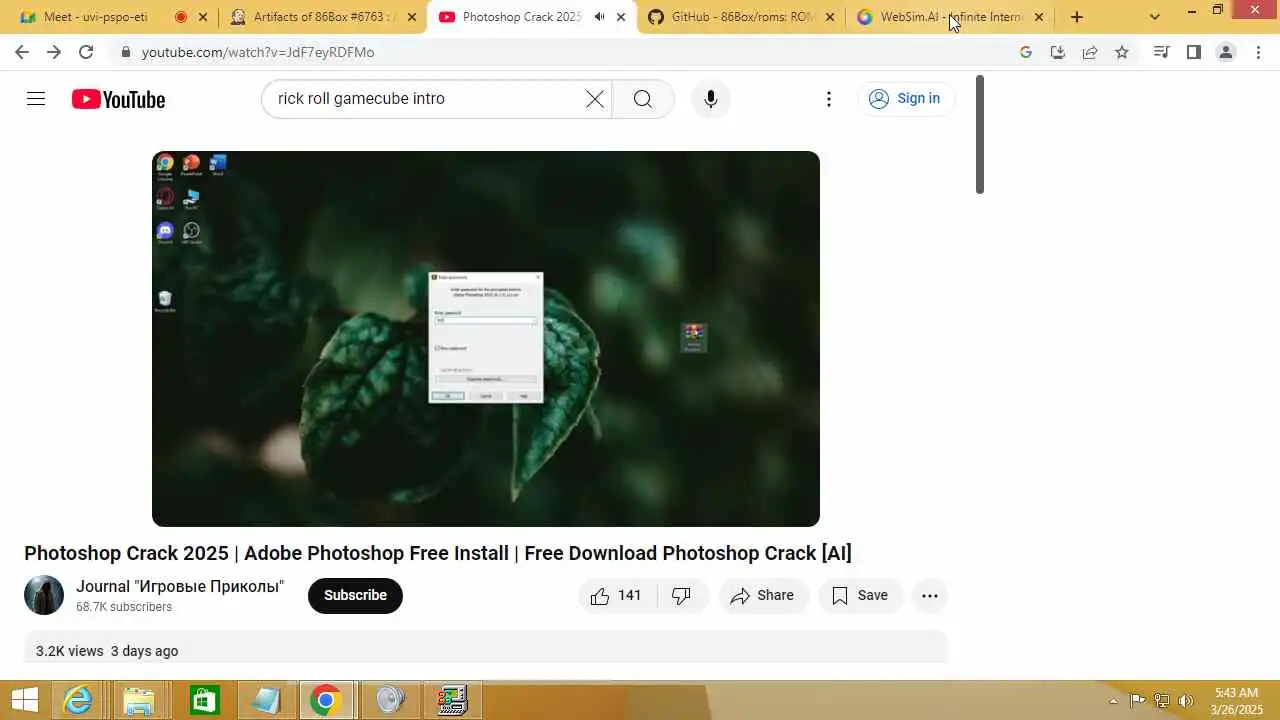The height and width of the screenshot is (720, 1280).
Task: Click the magnifier search button
Action: (643, 98)
